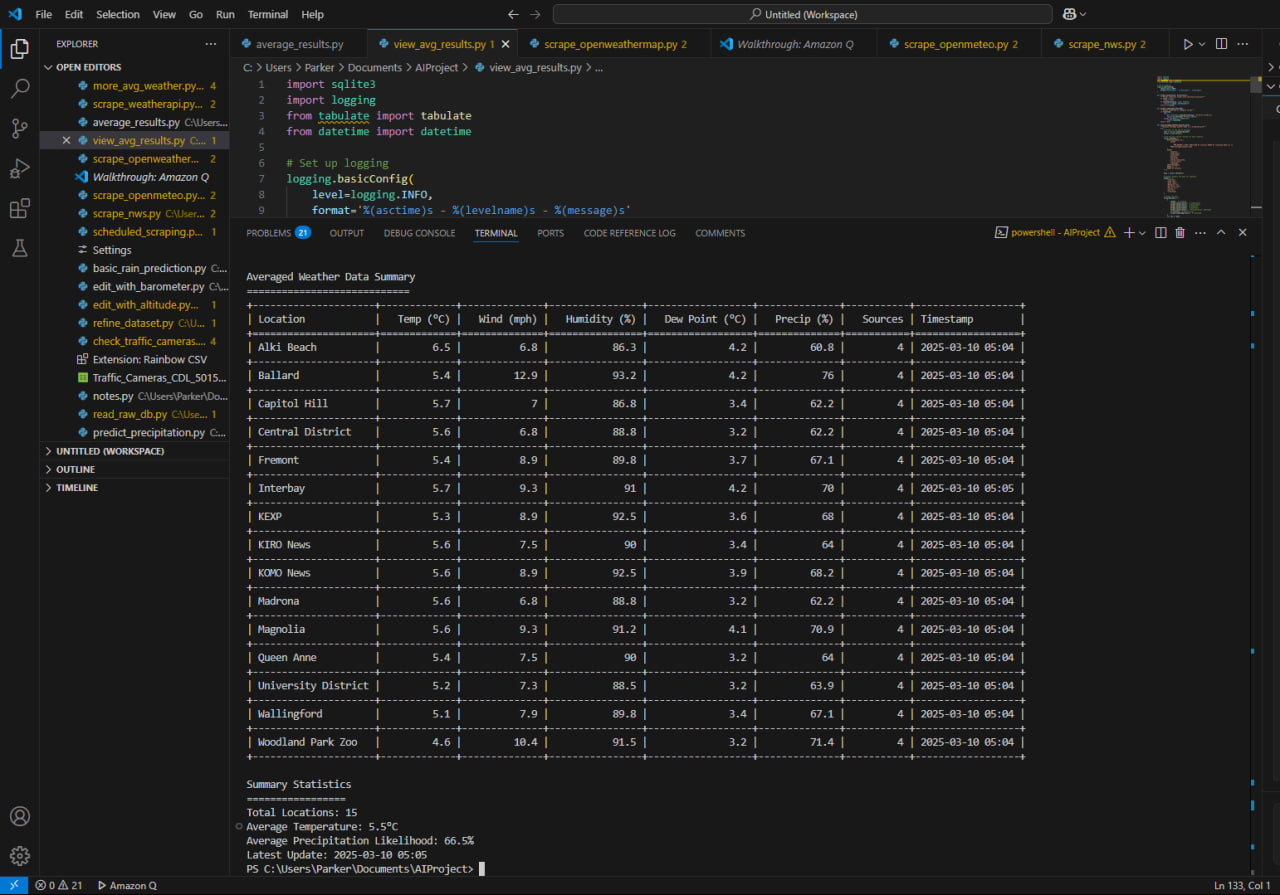The image size is (1280, 895).
Task: Open the Help menu
Action: tap(312, 14)
